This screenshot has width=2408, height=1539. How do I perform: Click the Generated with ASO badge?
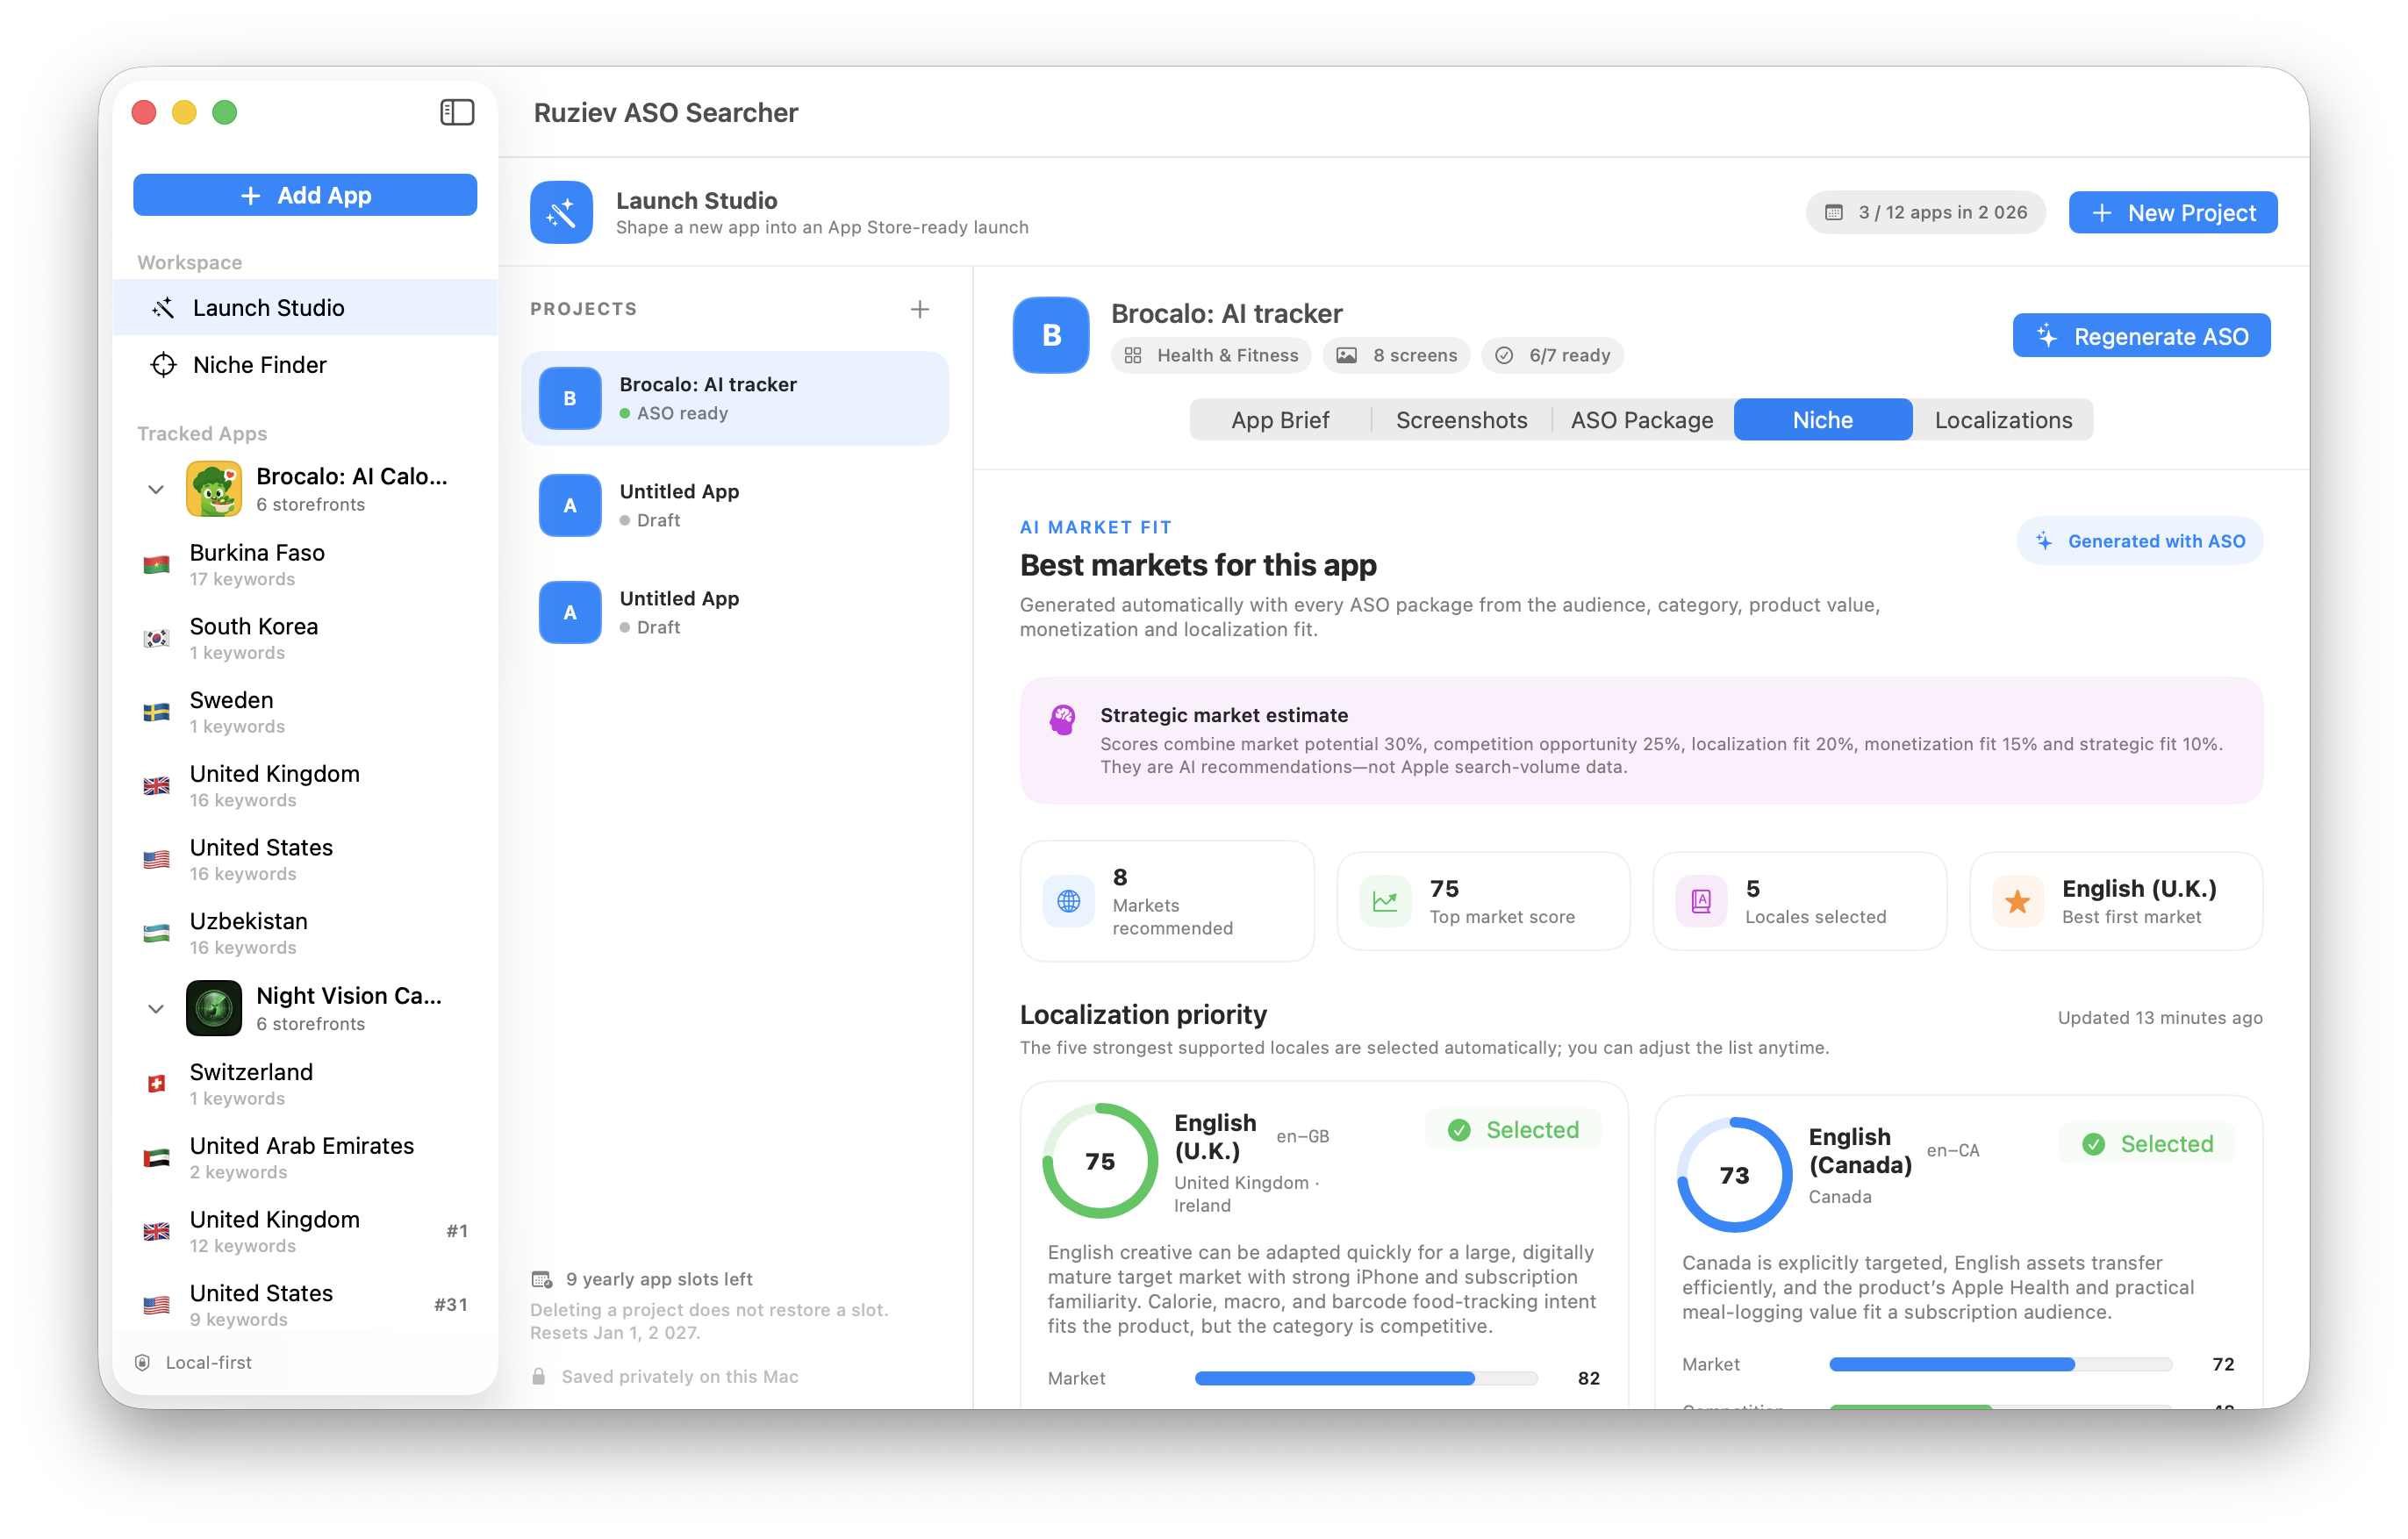tap(2139, 541)
